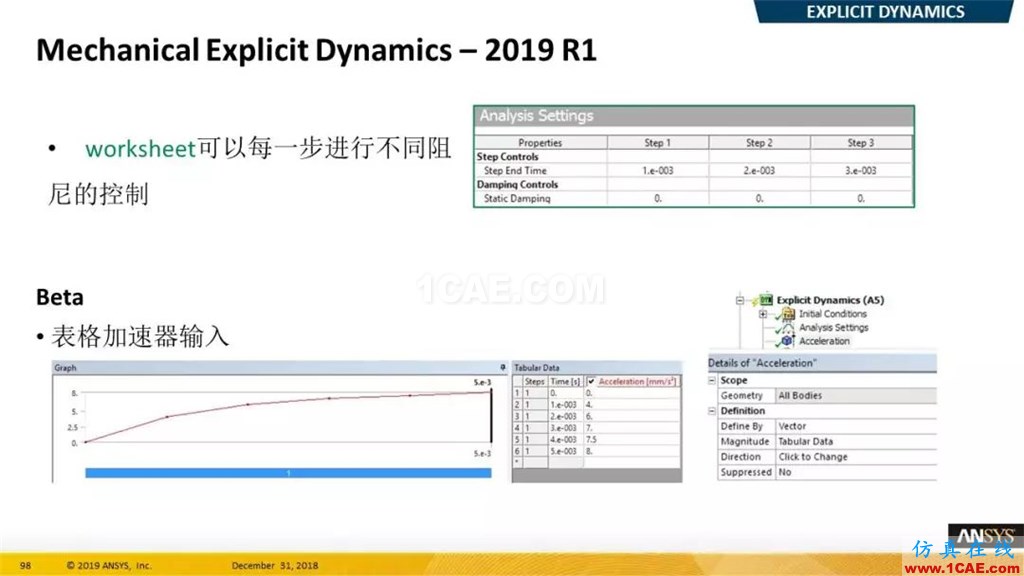Image resolution: width=1024 pixels, height=576 pixels.
Task: Click the Step End Time row label
Action: click(515, 170)
